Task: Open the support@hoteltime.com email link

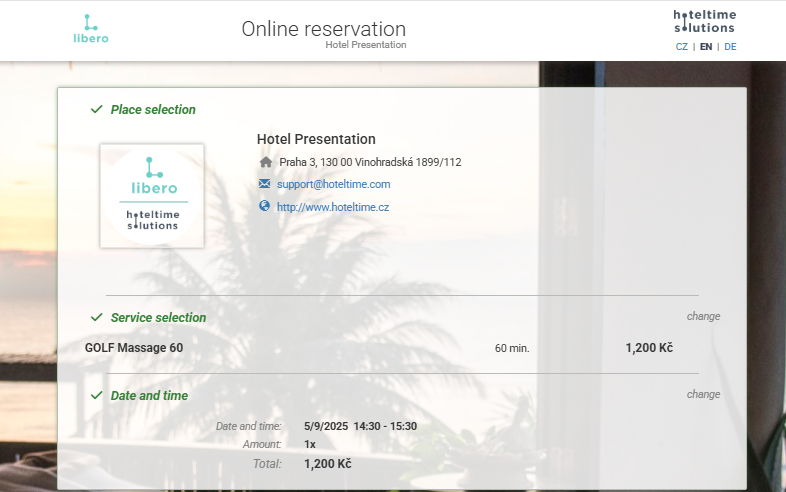Action: coord(333,184)
